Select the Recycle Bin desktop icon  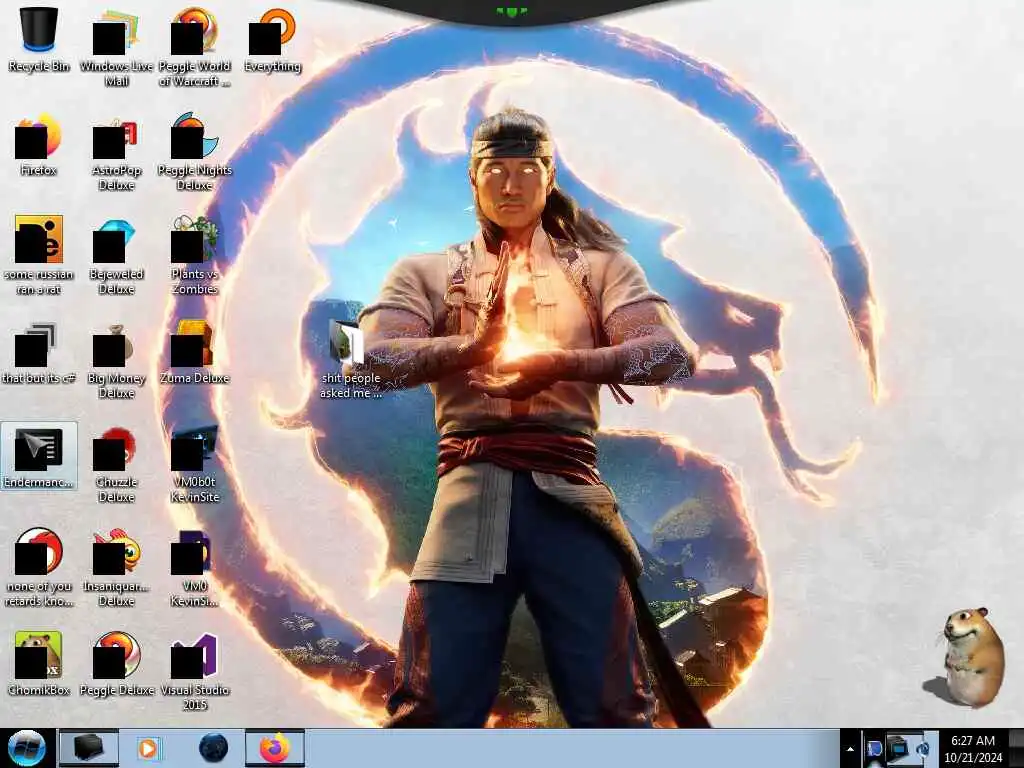coord(39,40)
